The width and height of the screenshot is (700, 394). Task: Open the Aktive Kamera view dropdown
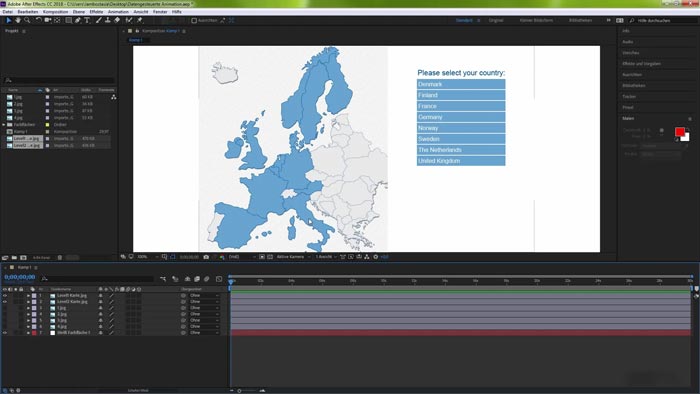[293, 257]
